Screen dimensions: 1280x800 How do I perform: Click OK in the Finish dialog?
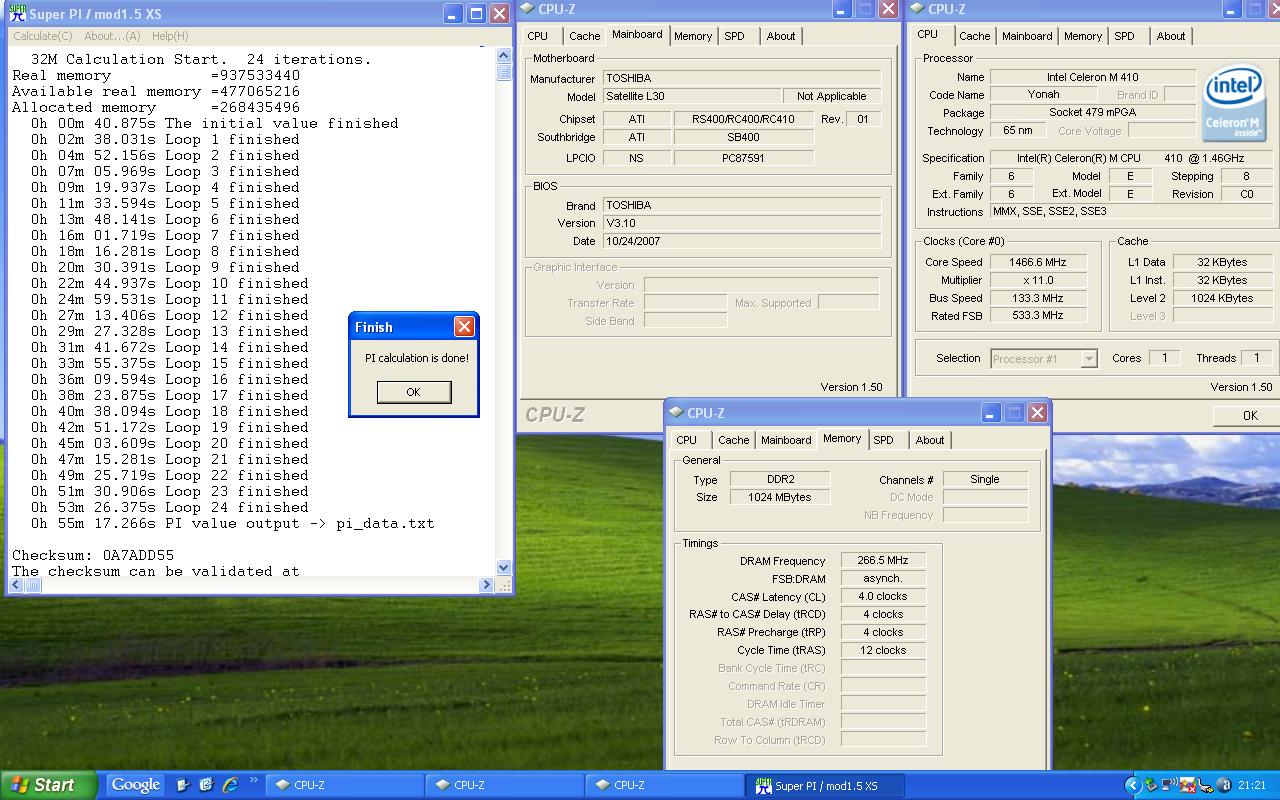coord(413,392)
